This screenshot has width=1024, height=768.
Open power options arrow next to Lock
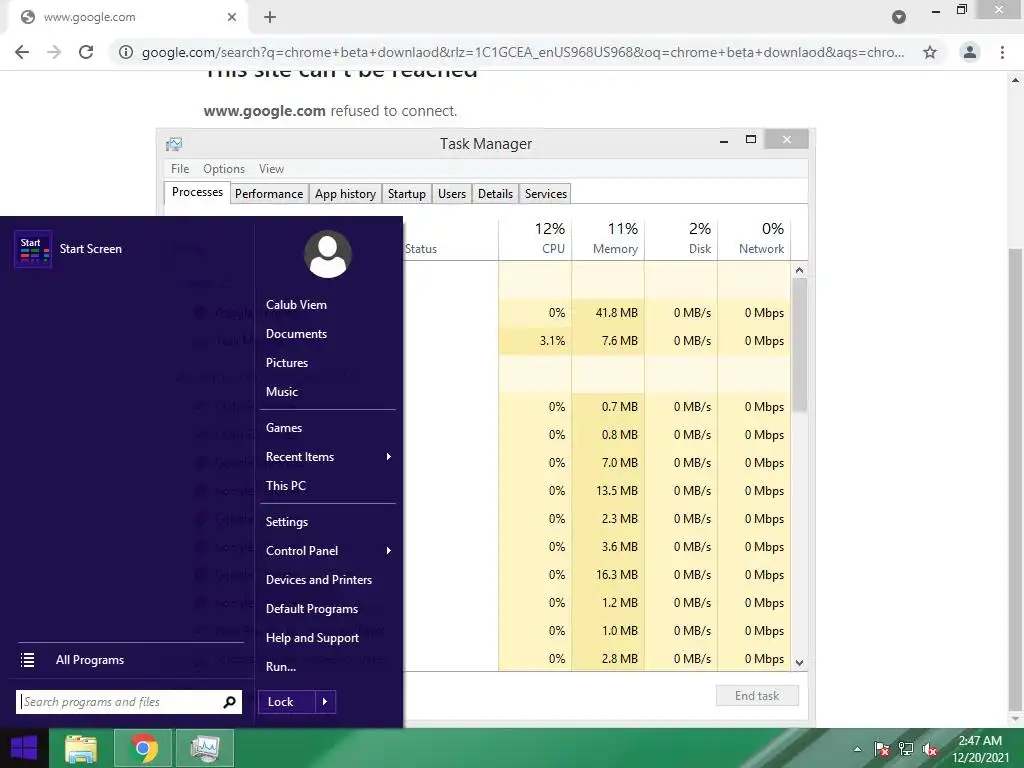(325, 702)
